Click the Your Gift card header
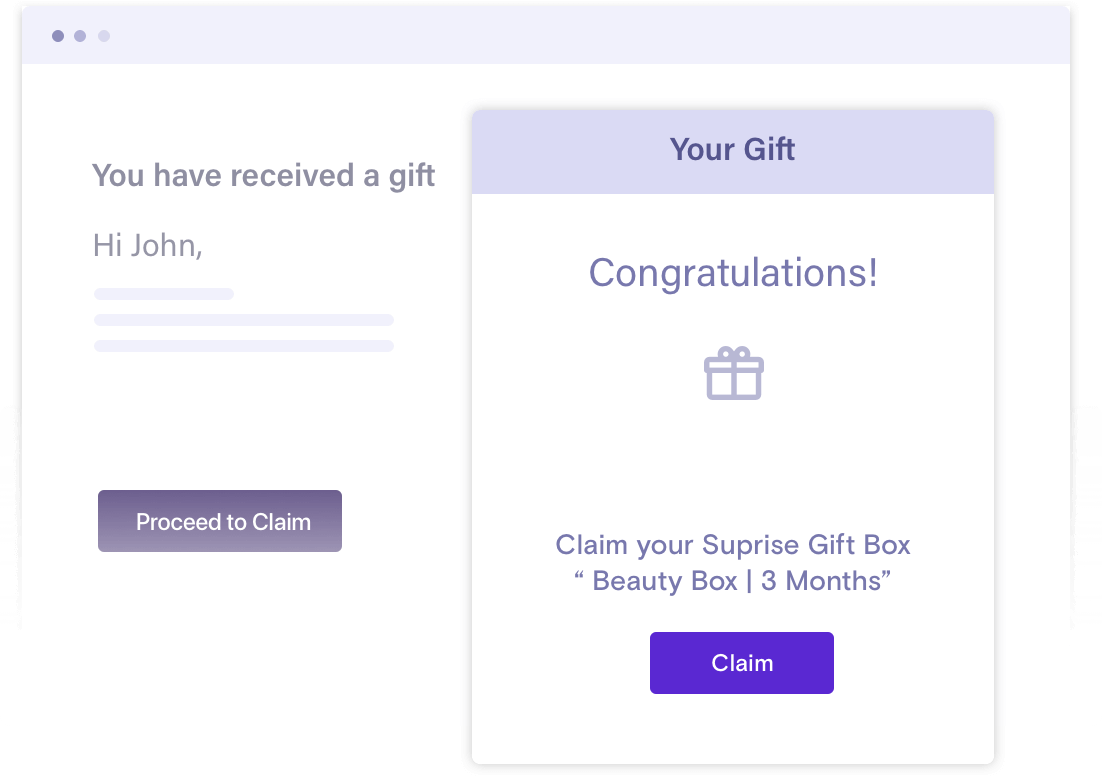The width and height of the screenshot is (1102, 776). point(733,151)
